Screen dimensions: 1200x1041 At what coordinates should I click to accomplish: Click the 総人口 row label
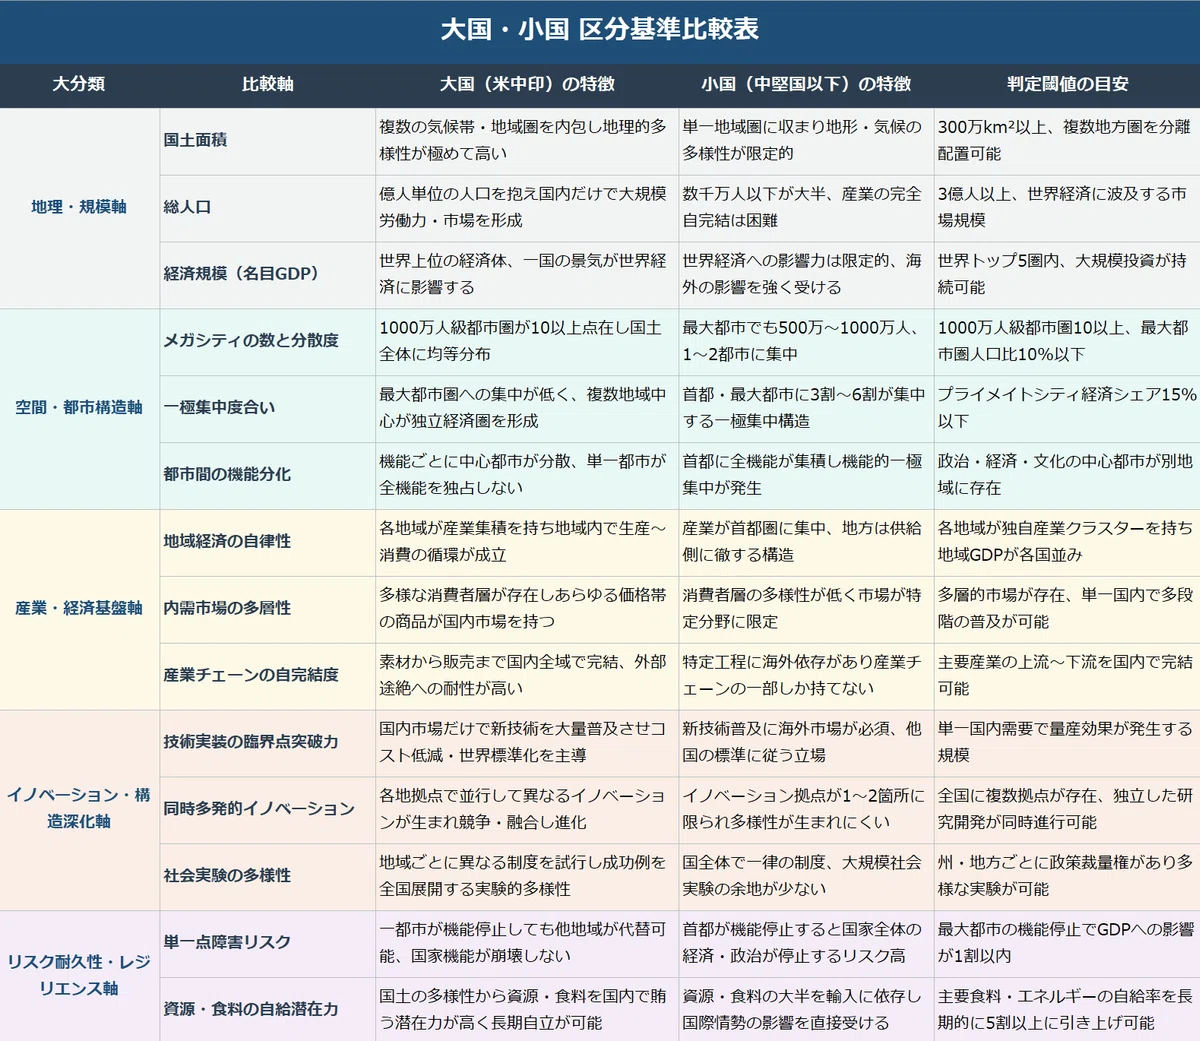click(x=188, y=207)
